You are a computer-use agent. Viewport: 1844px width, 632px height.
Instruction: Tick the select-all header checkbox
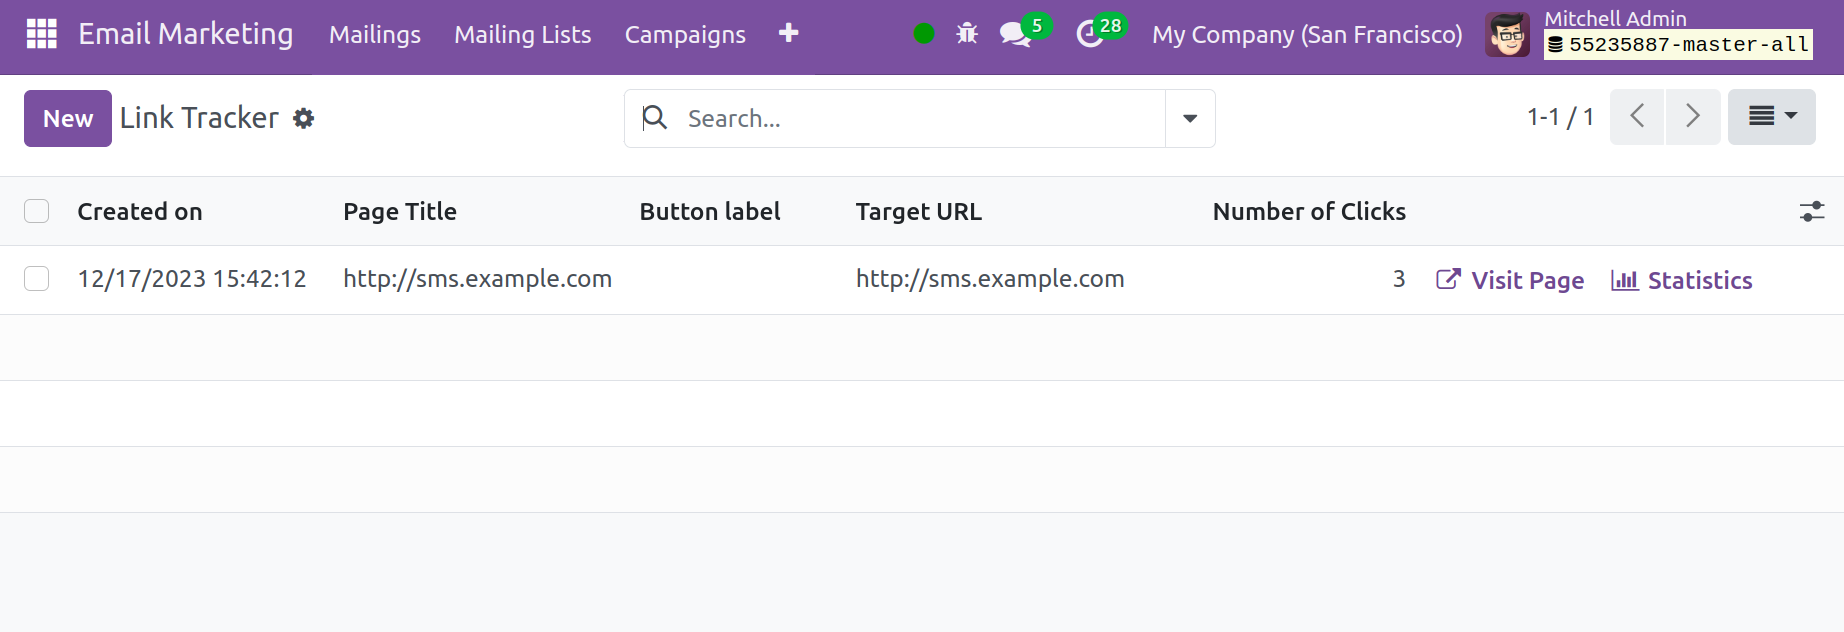[37, 211]
